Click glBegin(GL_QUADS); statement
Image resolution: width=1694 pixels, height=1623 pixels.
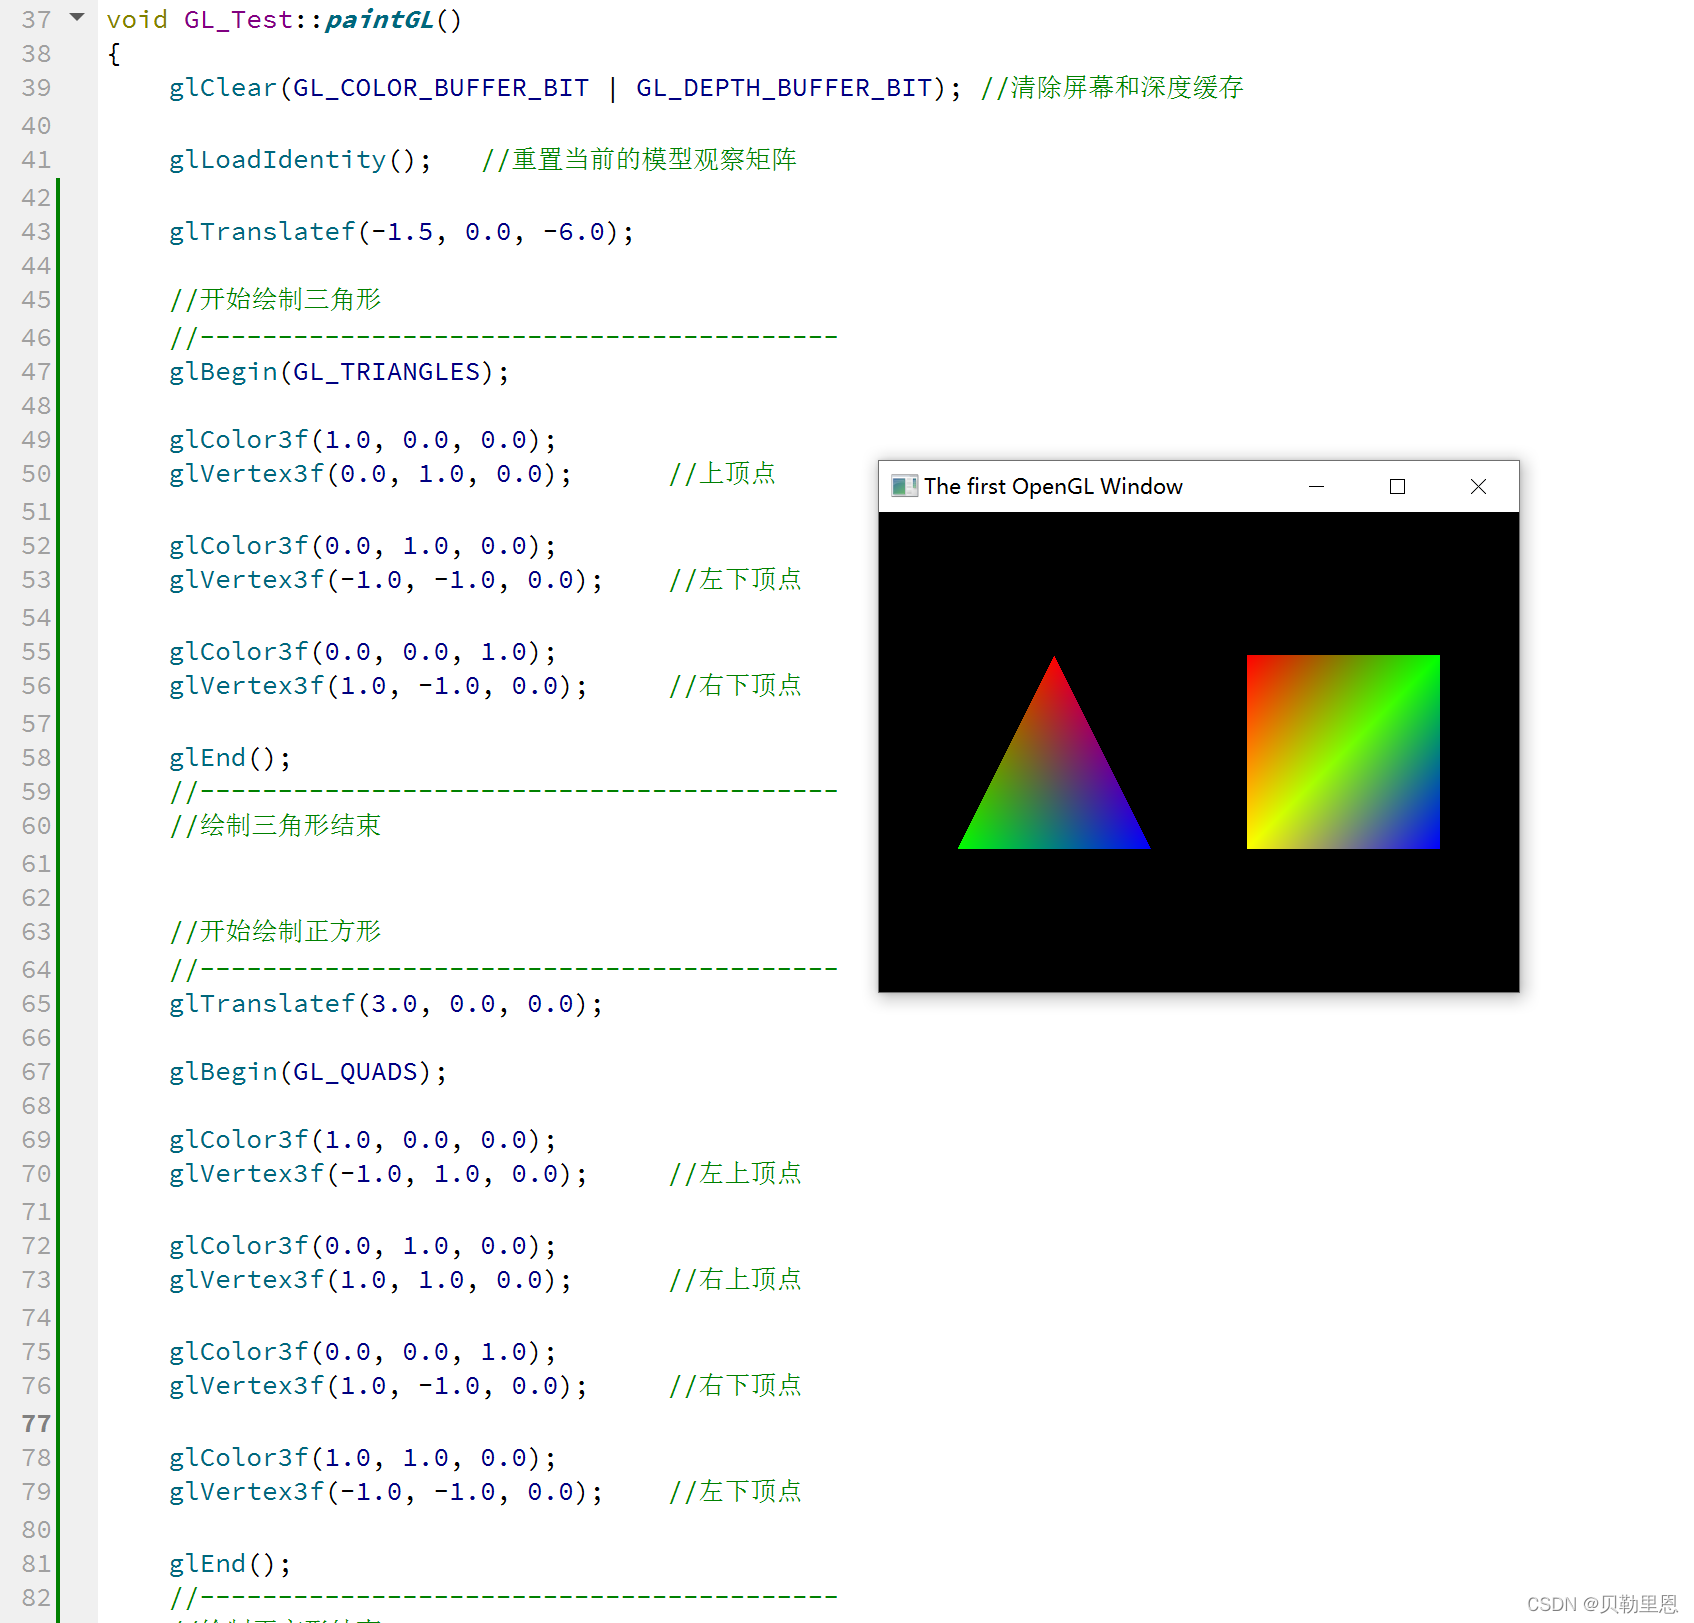308,1072
